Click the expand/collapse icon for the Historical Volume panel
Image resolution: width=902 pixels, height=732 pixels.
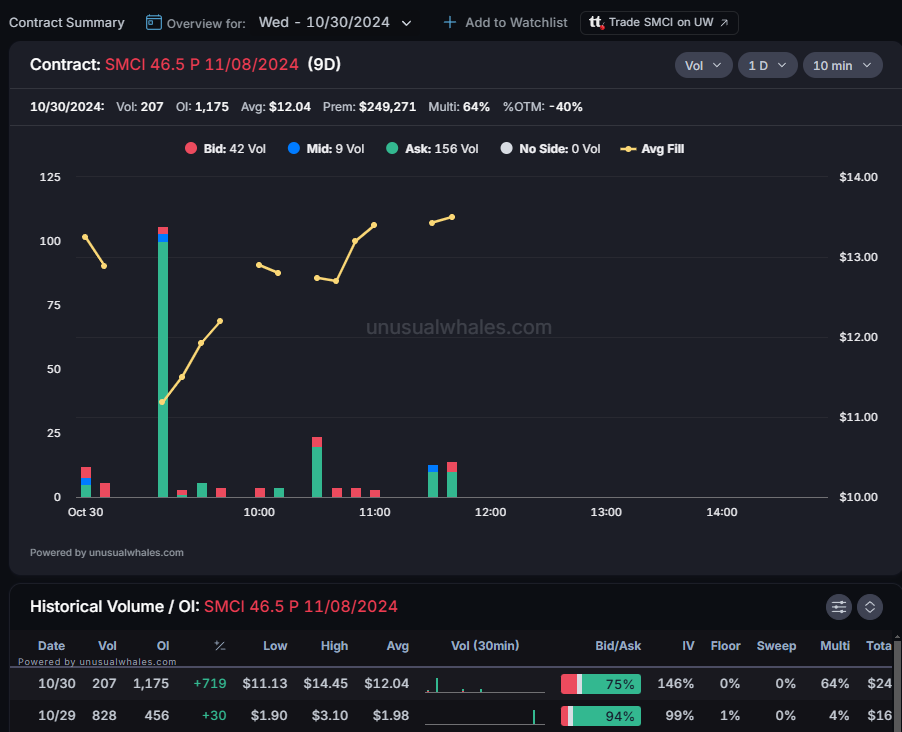click(870, 607)
